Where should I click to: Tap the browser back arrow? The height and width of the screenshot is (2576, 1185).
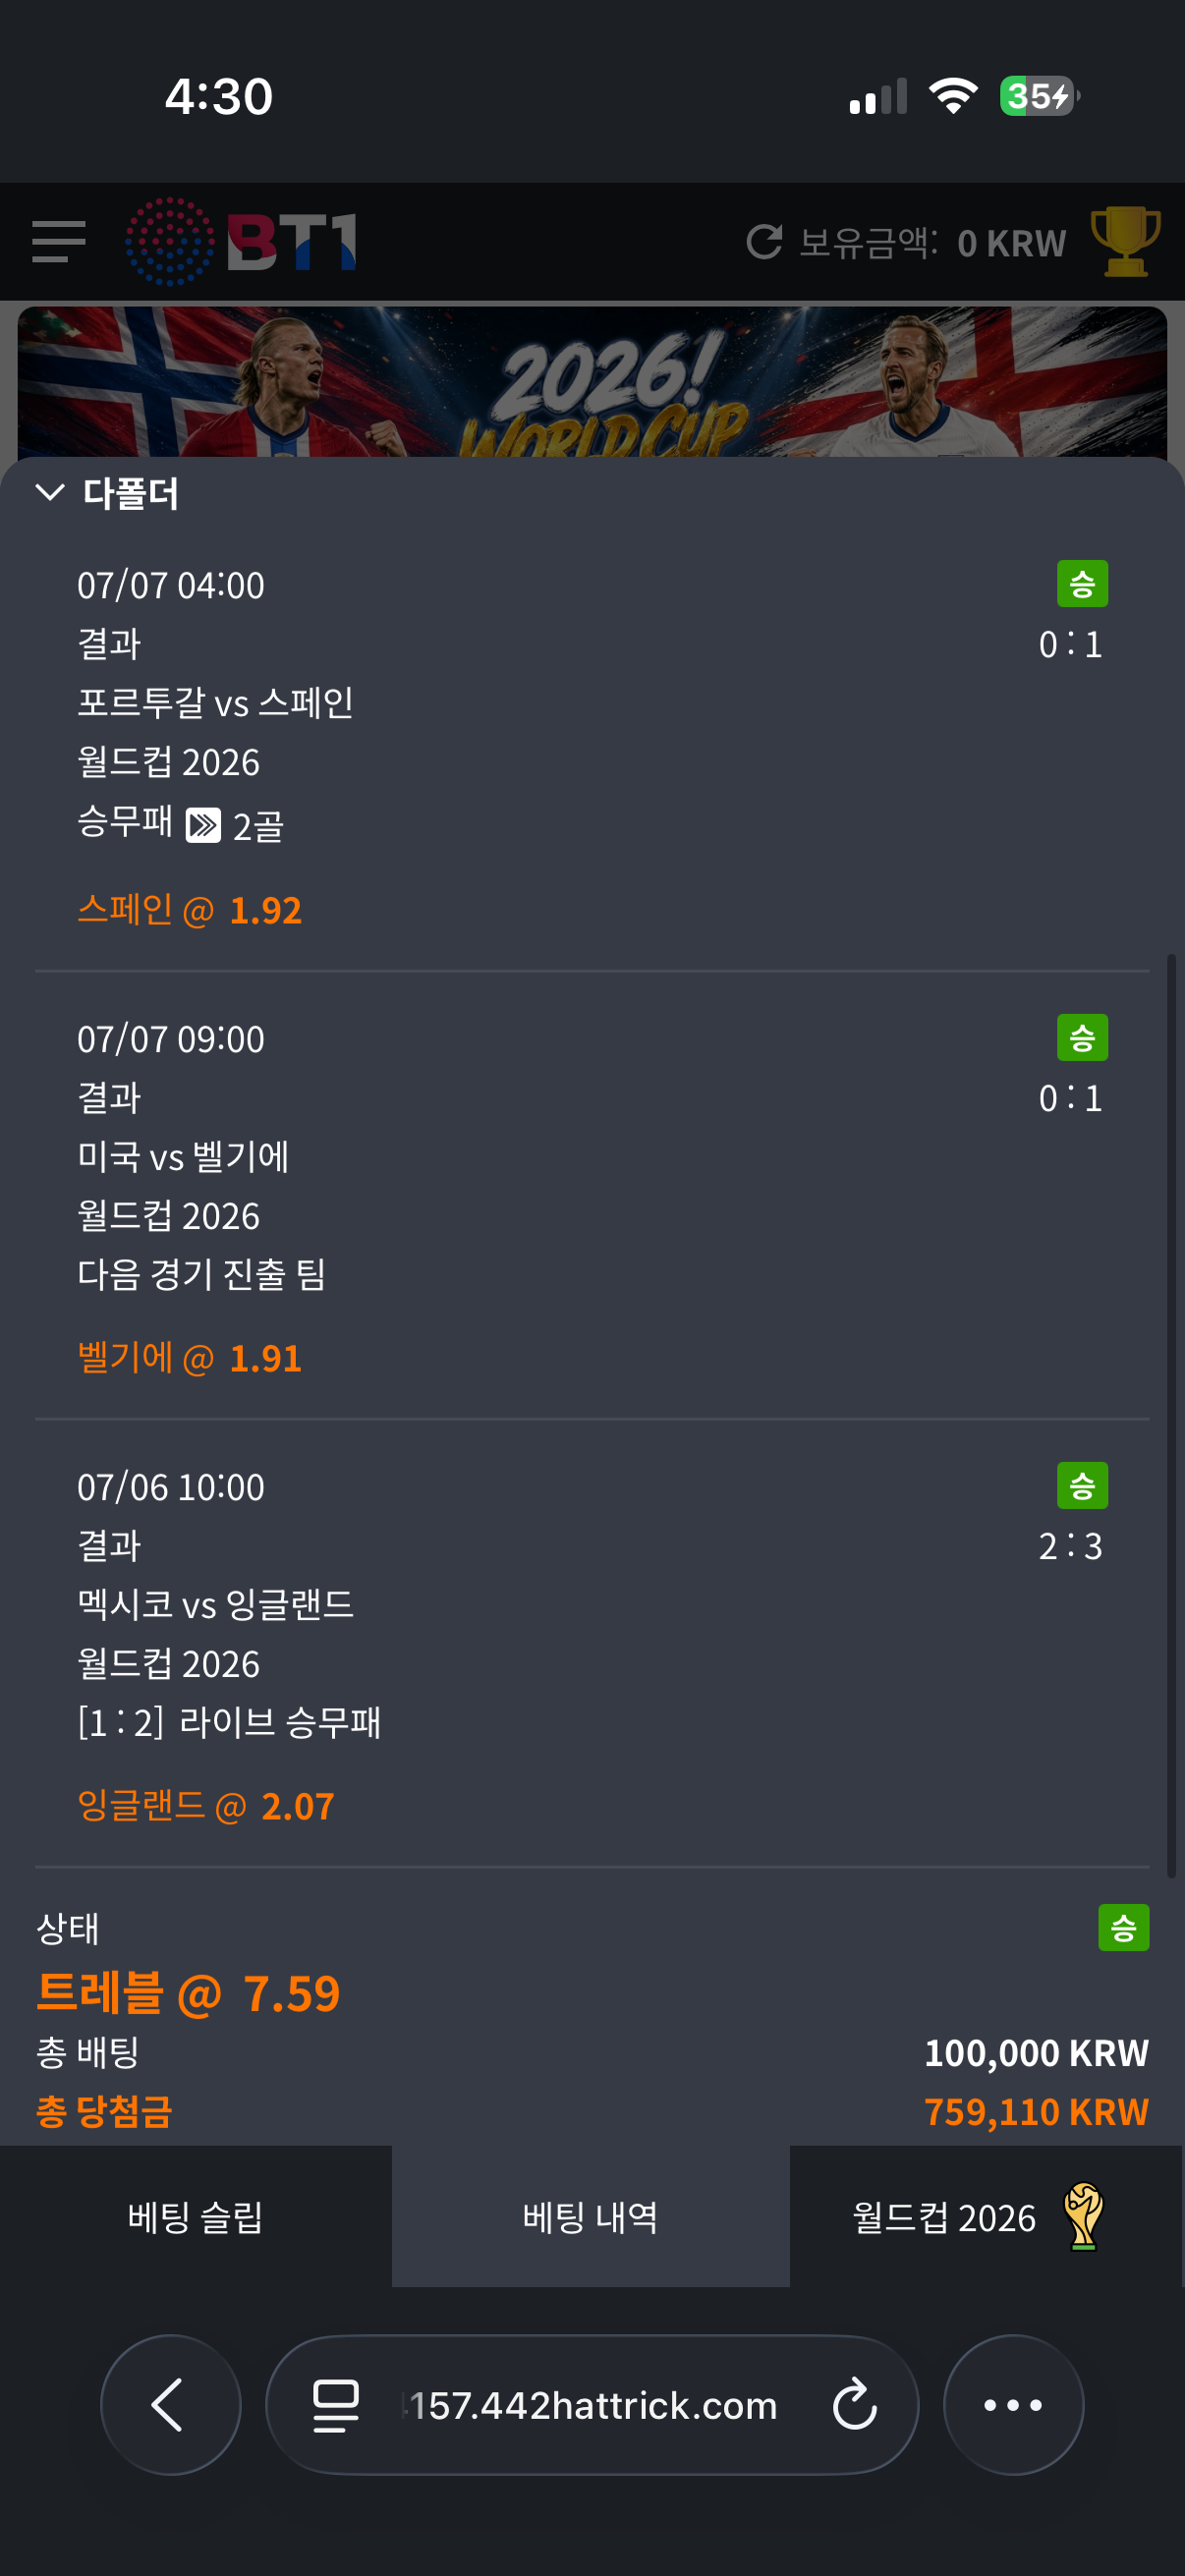click(x=170, y=2404)
